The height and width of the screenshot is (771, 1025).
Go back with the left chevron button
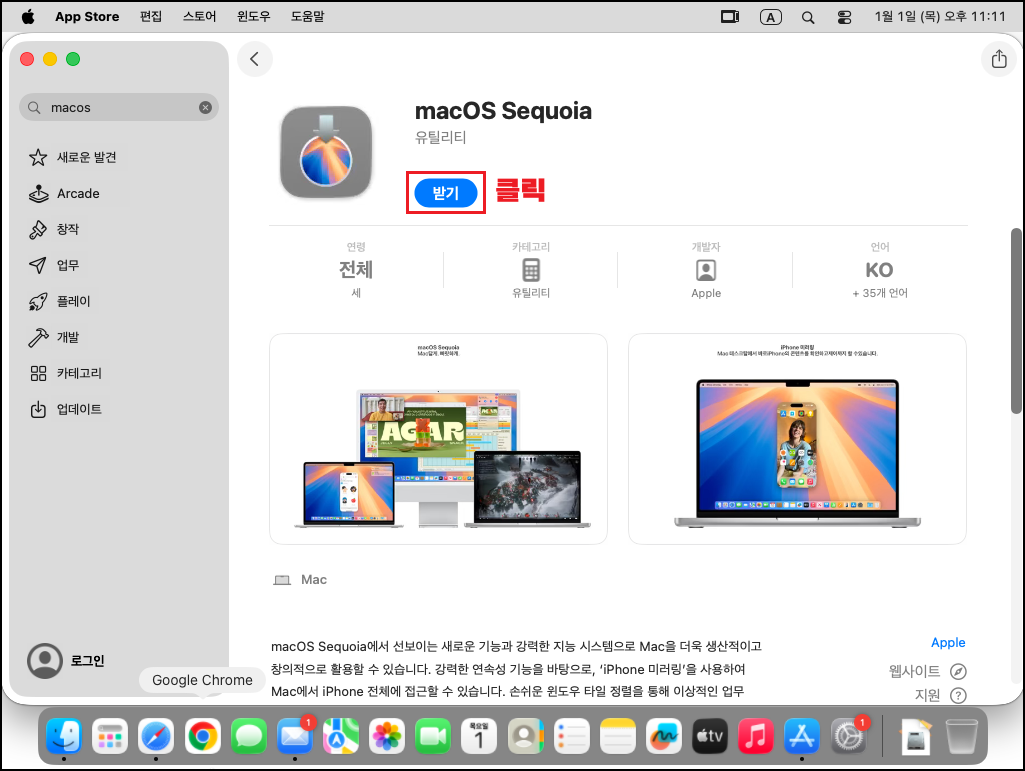(x=254, y=59)
